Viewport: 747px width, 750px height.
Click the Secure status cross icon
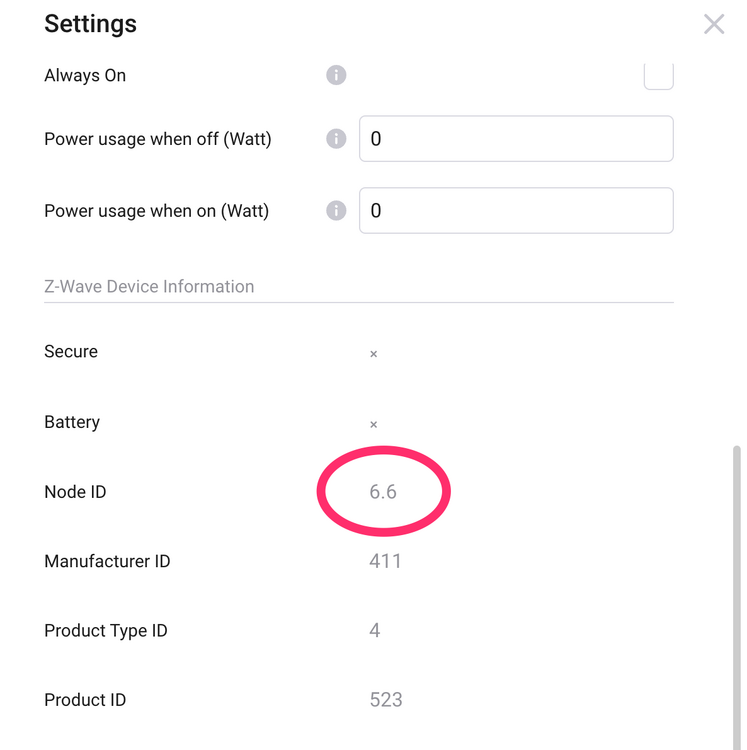(373, 354)
